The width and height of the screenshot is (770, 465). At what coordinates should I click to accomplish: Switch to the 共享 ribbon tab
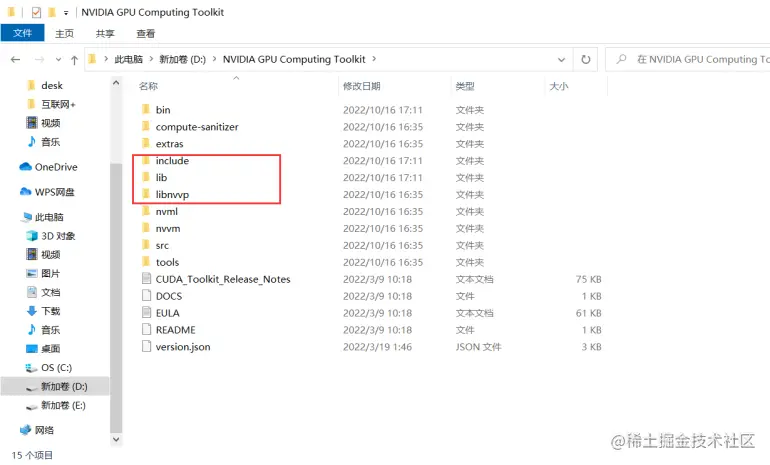(x=105, y=33)
